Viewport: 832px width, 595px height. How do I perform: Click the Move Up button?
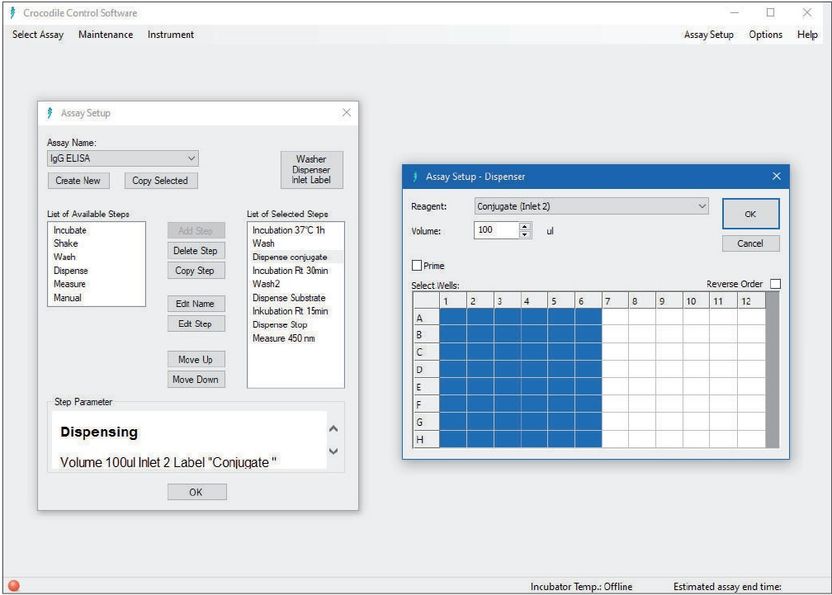pyautogui.click(x=196, y=359)
